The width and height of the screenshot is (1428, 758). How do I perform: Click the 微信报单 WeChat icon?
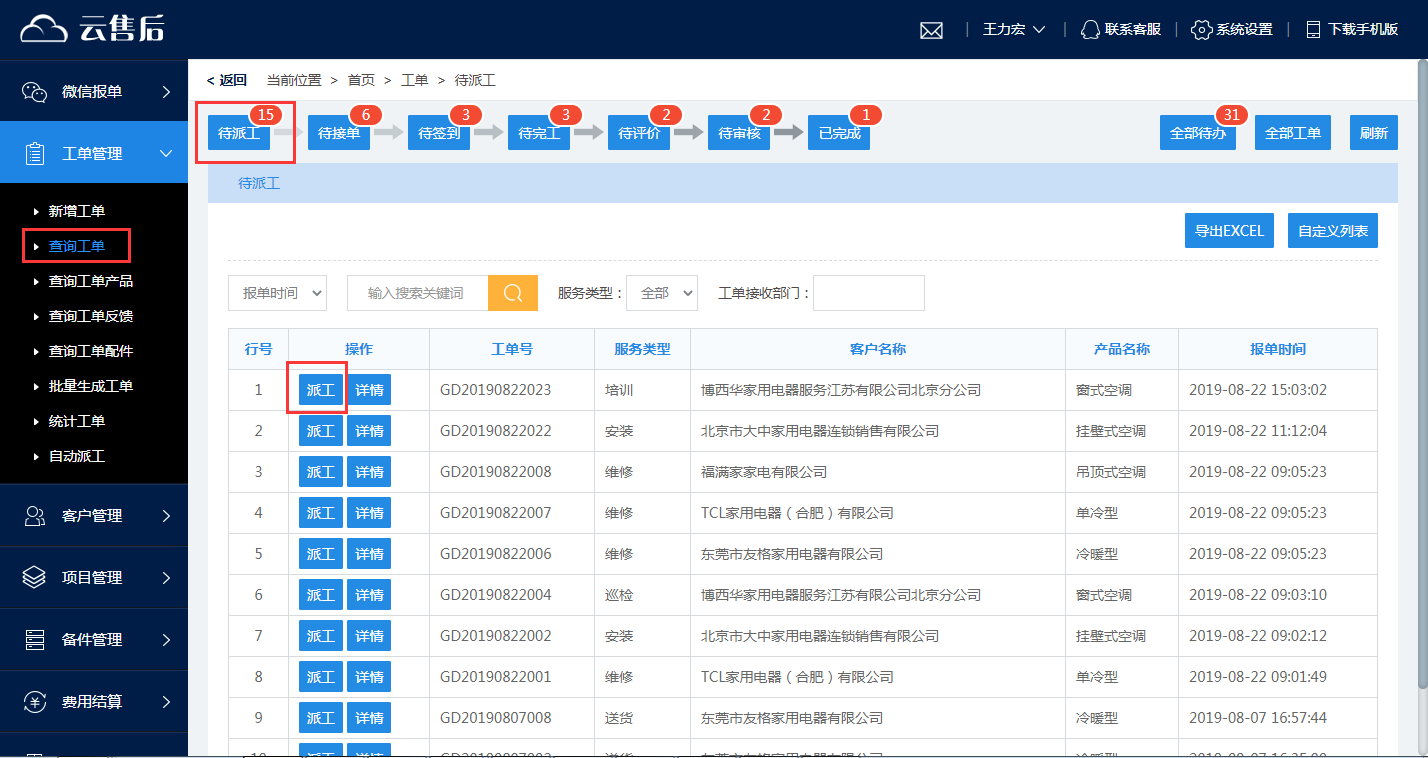pos(35,91)
